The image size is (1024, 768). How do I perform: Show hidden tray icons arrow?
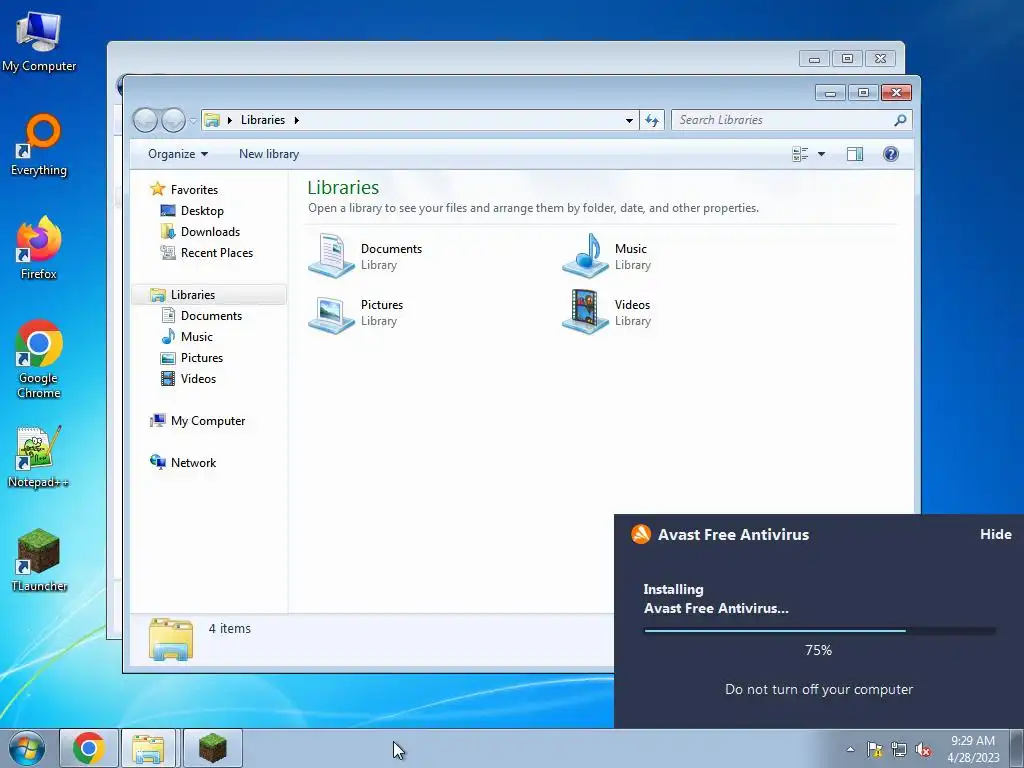[850, 749]
